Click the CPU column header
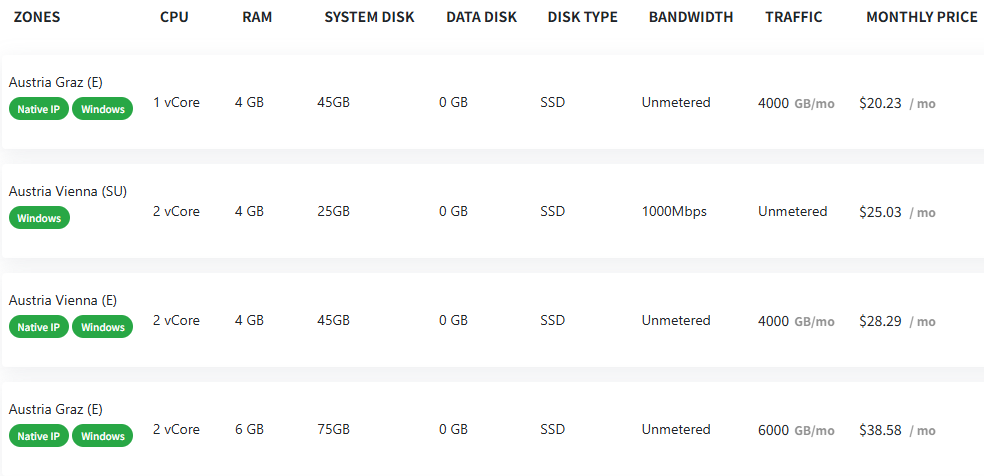Viewport: 984px width, 476px height. pos(174,18)
